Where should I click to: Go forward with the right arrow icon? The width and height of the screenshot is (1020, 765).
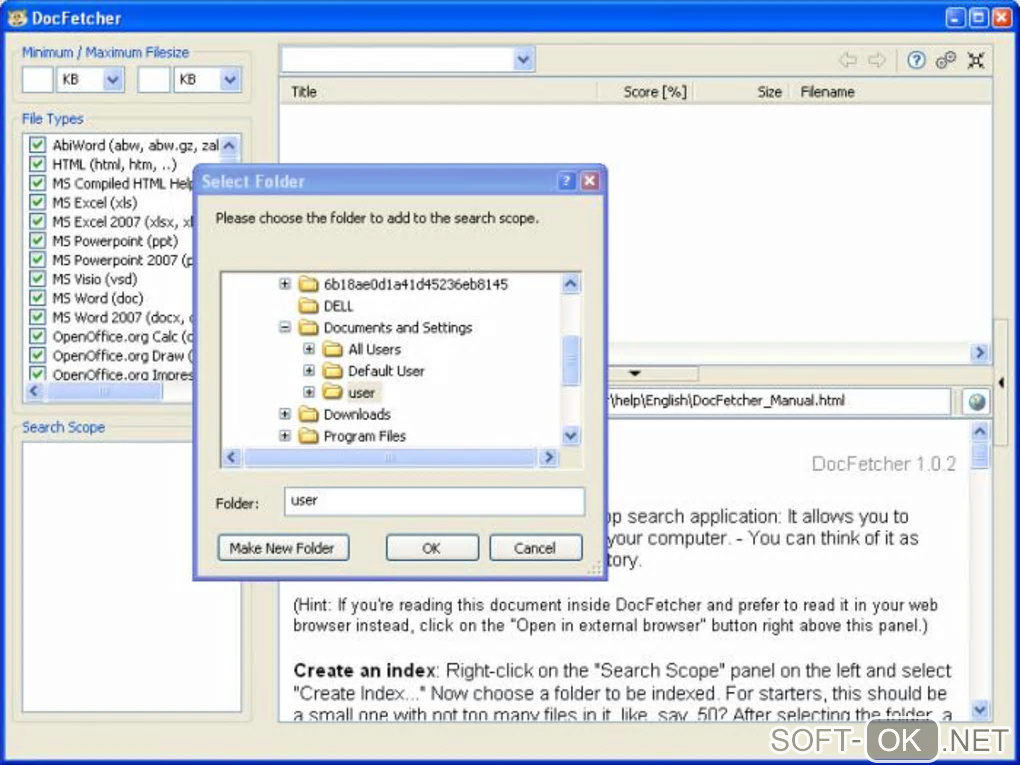pyautogui.click(x=877, y=60)
